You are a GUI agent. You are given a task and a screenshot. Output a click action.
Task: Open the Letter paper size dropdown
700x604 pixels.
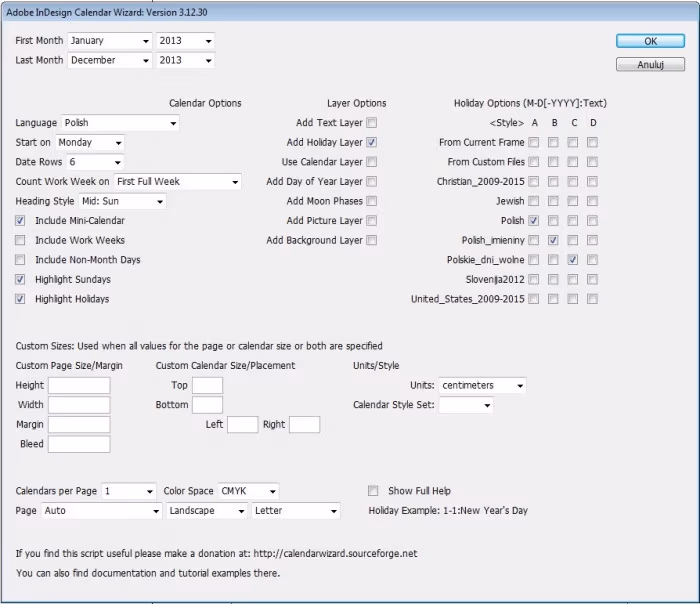click(296, 511)
